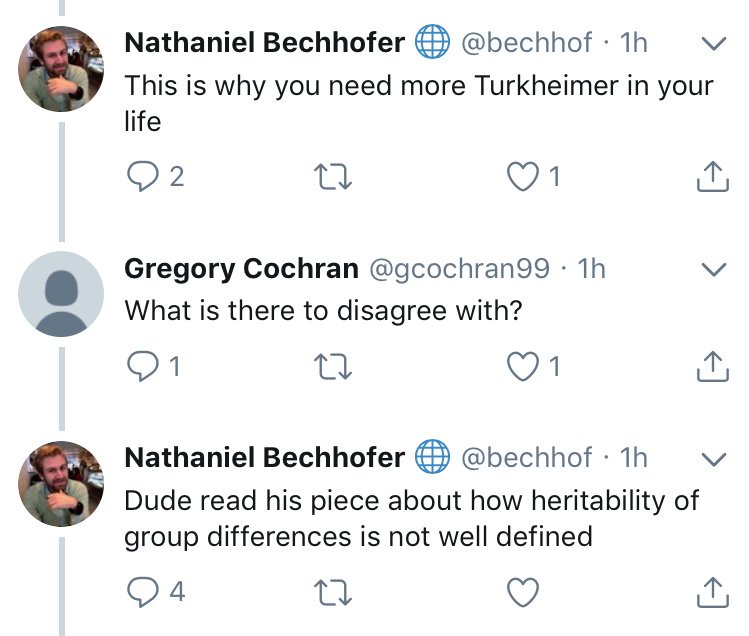Open the @bechhof handle on first tweet
Image resolution: width=749 pixels, height=636 pixels.
coord(526,43)
